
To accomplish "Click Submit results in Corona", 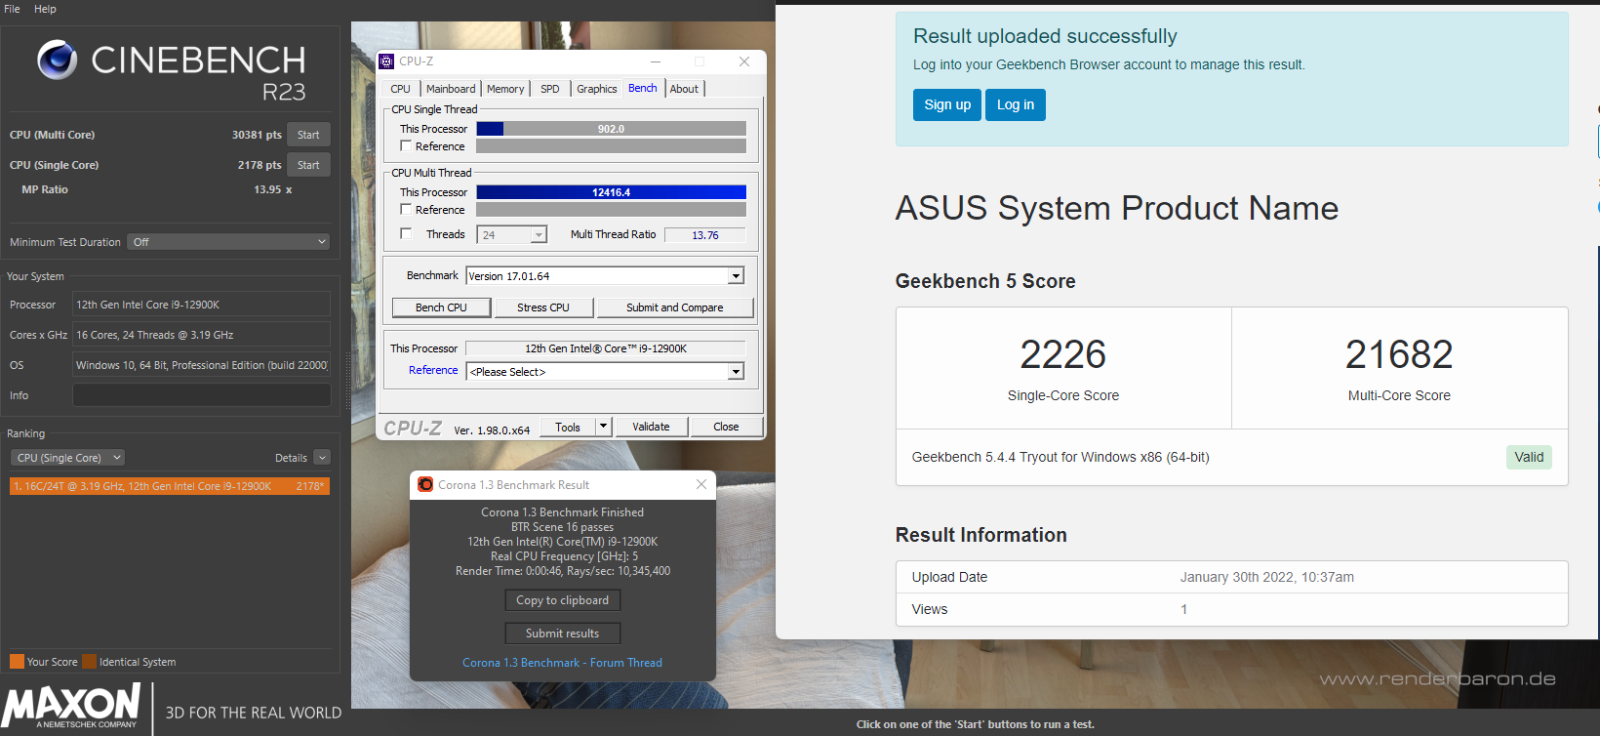I will pyautogui.click(x=562, y=633).
